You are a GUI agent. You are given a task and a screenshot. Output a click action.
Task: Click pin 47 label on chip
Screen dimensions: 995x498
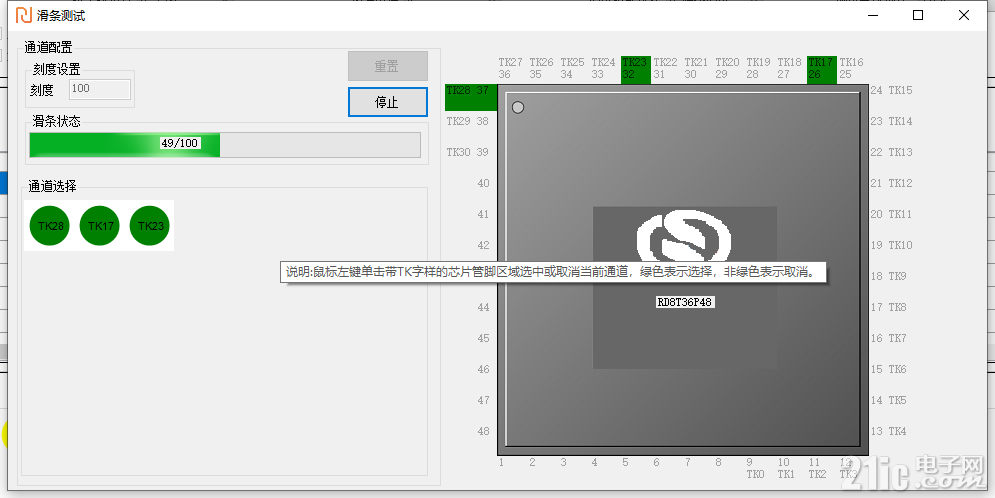pos(484,400)
